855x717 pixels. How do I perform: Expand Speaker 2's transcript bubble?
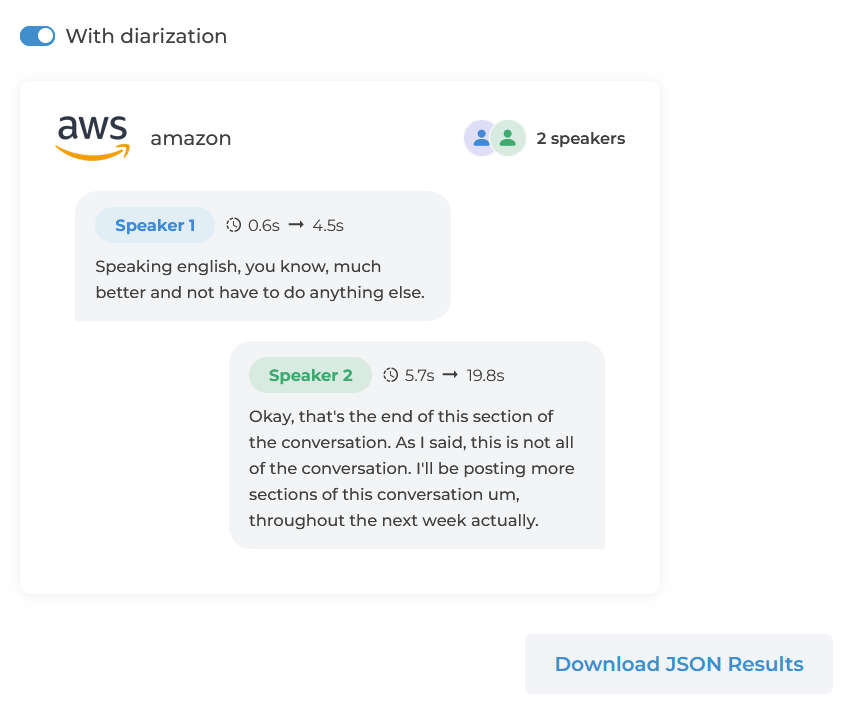pyautogui.click(x=416, y=445)
